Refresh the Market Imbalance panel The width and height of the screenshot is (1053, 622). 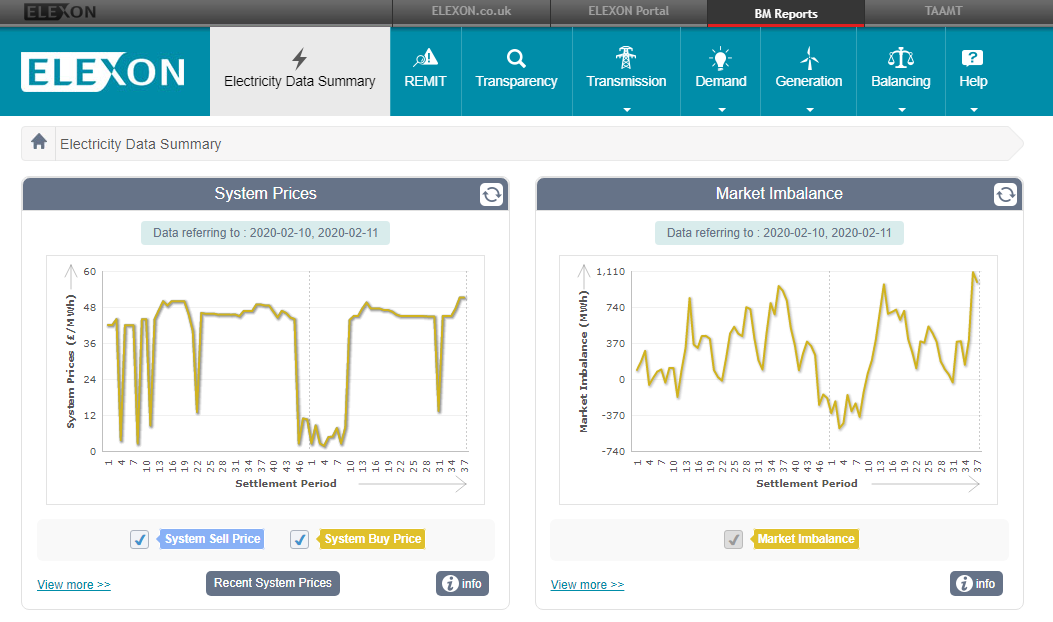point(1005,195)
